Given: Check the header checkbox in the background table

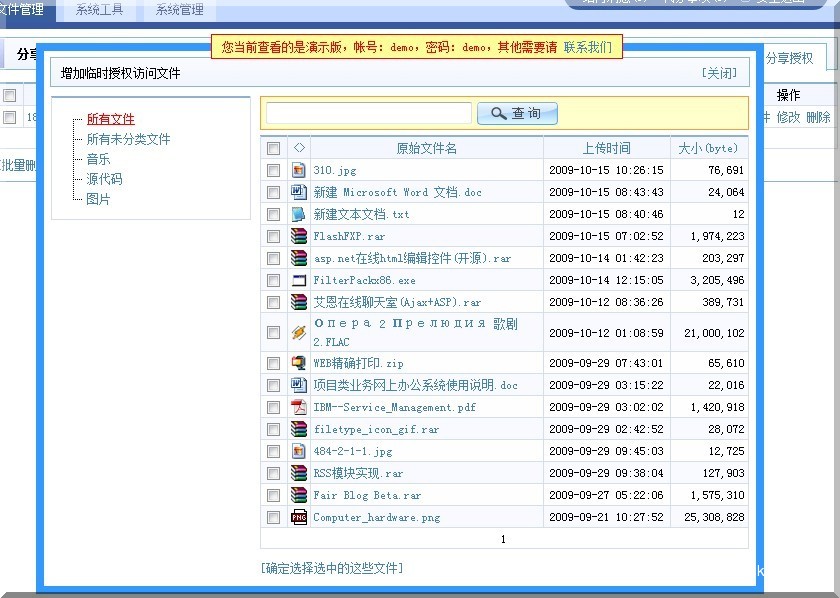Looking at the screenshot, I should pos(10,95).
